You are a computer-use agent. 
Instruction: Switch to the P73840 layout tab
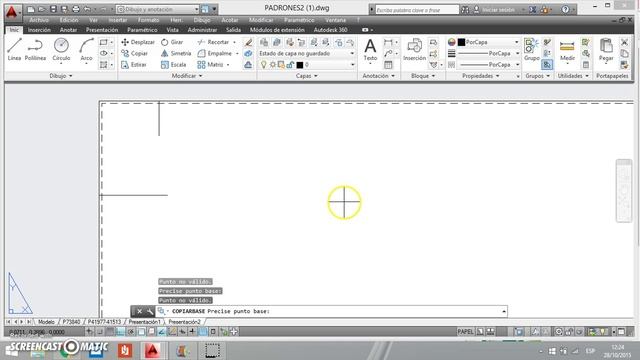71,322
